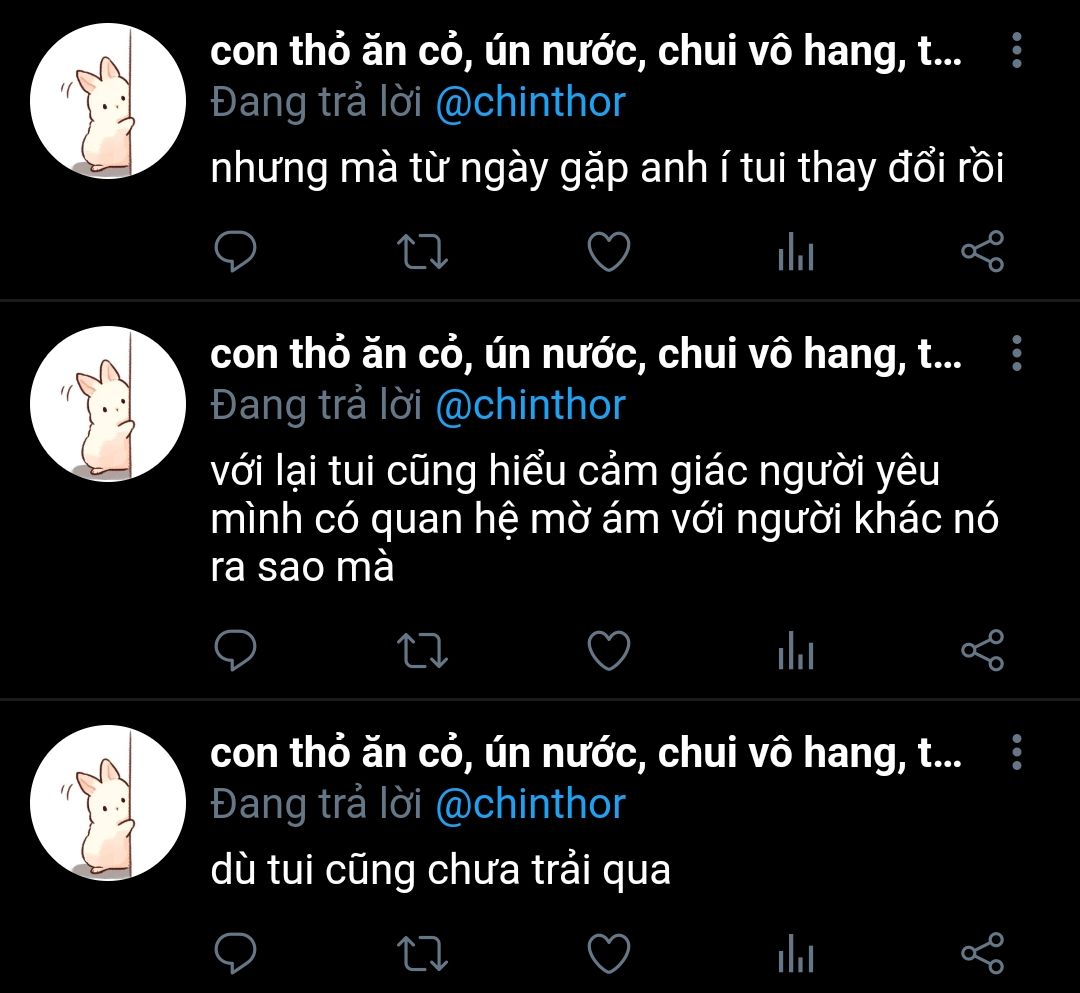Retweet the middle tweet 'với lại tui cũng hiểu'
The image size is (1080, 993).
[x=422, y=651]
